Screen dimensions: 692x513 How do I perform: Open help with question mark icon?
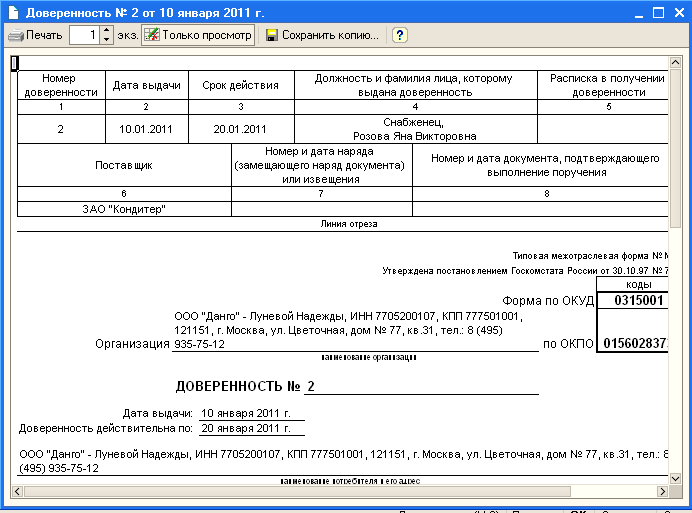[399, 35]
